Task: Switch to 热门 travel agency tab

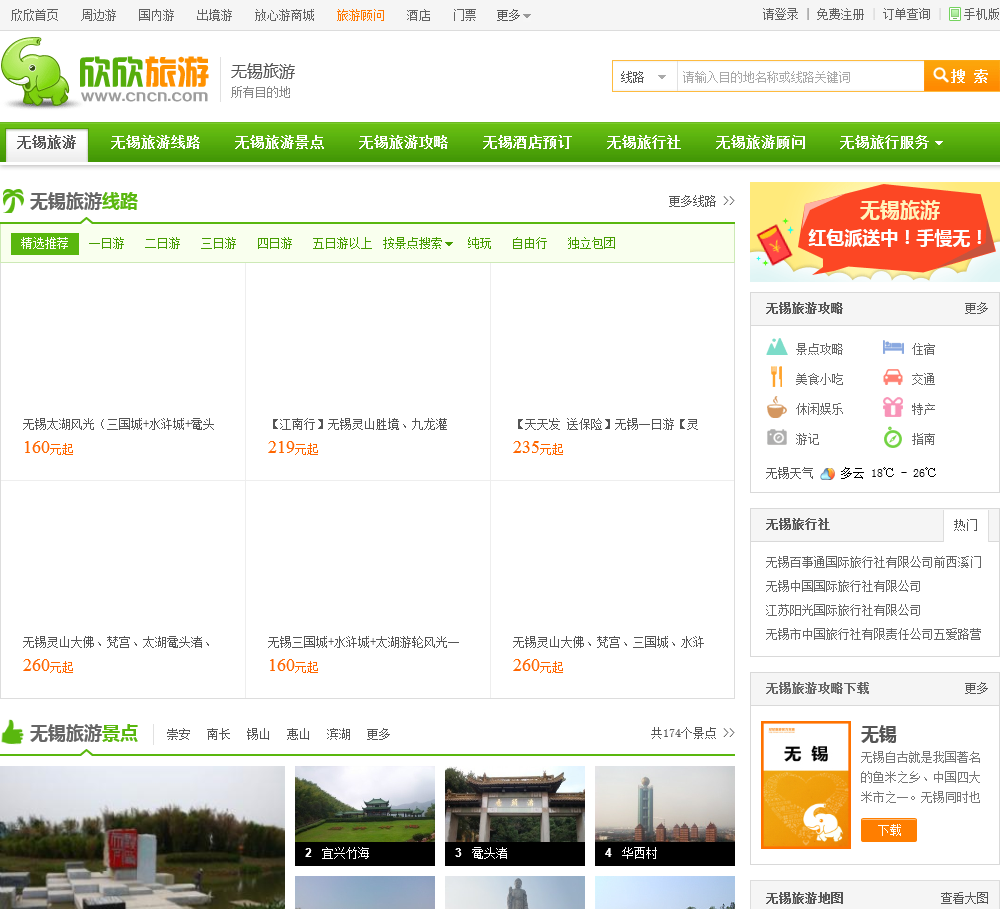Action: tap(965, 525)
